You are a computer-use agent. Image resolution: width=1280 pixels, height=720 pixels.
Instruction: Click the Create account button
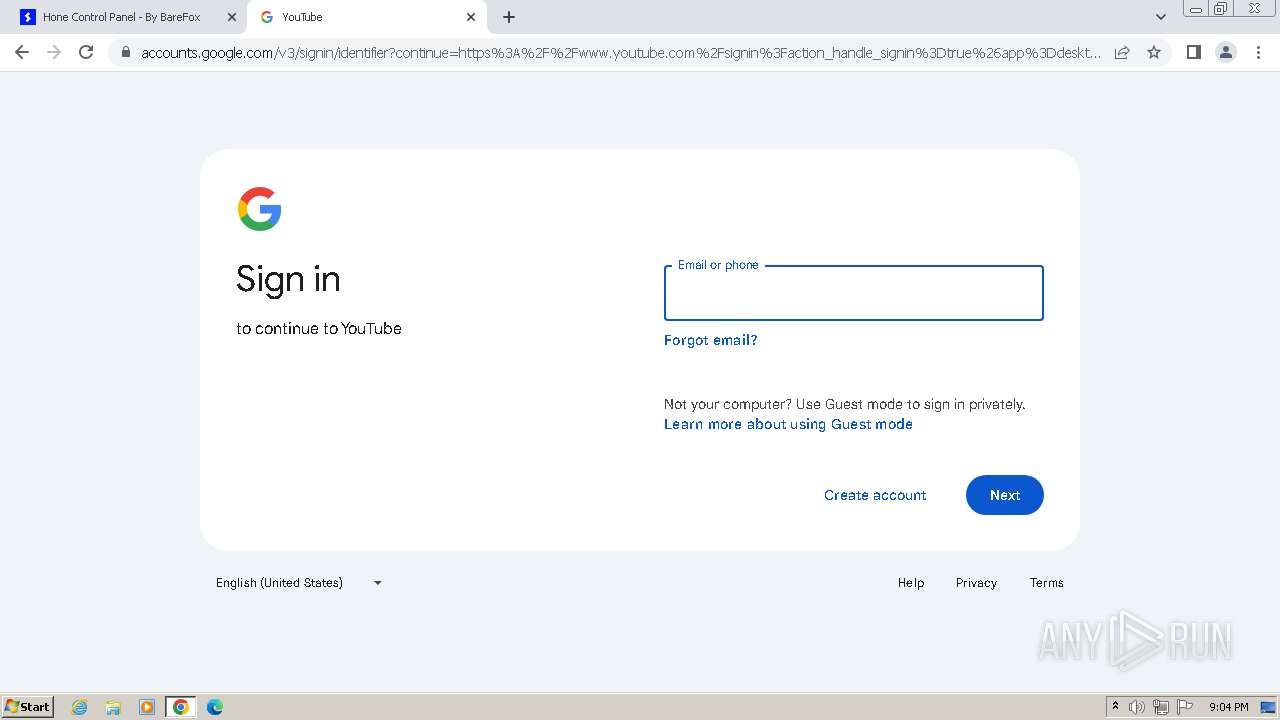click(x=875, y=495)
